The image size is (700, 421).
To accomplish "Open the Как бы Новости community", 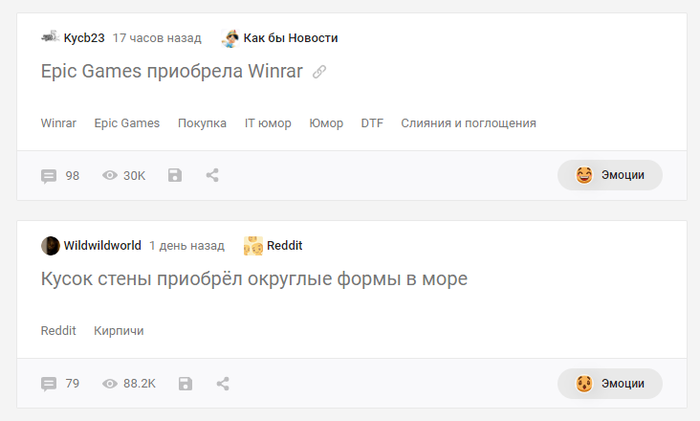I will coord(291,38).
